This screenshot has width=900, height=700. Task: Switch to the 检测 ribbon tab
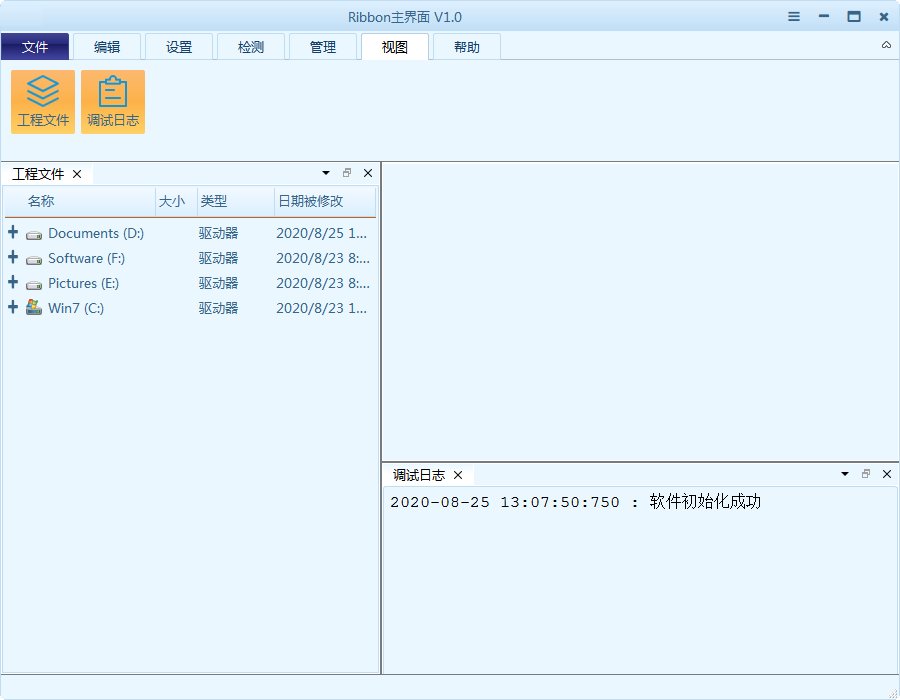(251, 46)
